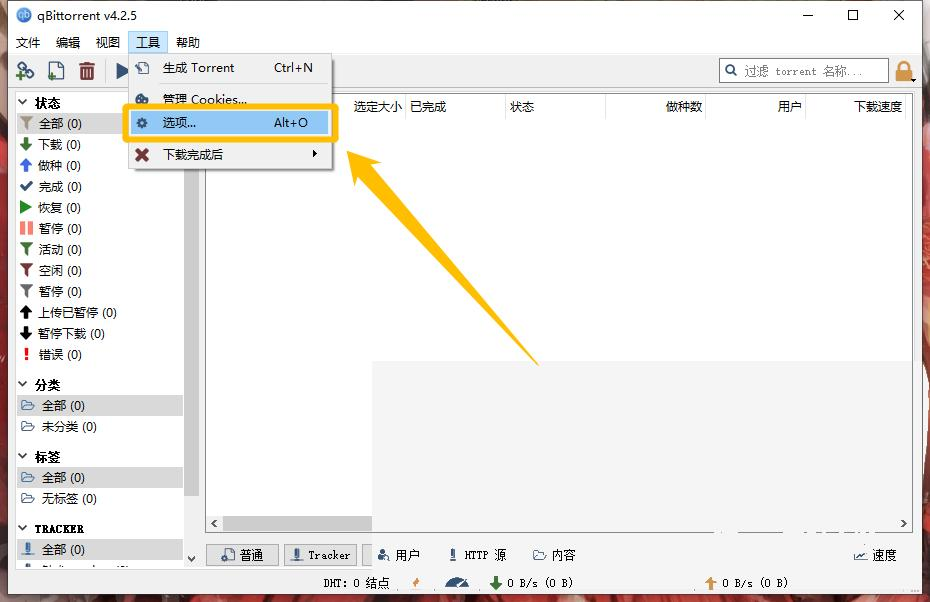Switch to the 用户 tab
The width and height of the screenshot is (930, 602).
tap(399, 555)
